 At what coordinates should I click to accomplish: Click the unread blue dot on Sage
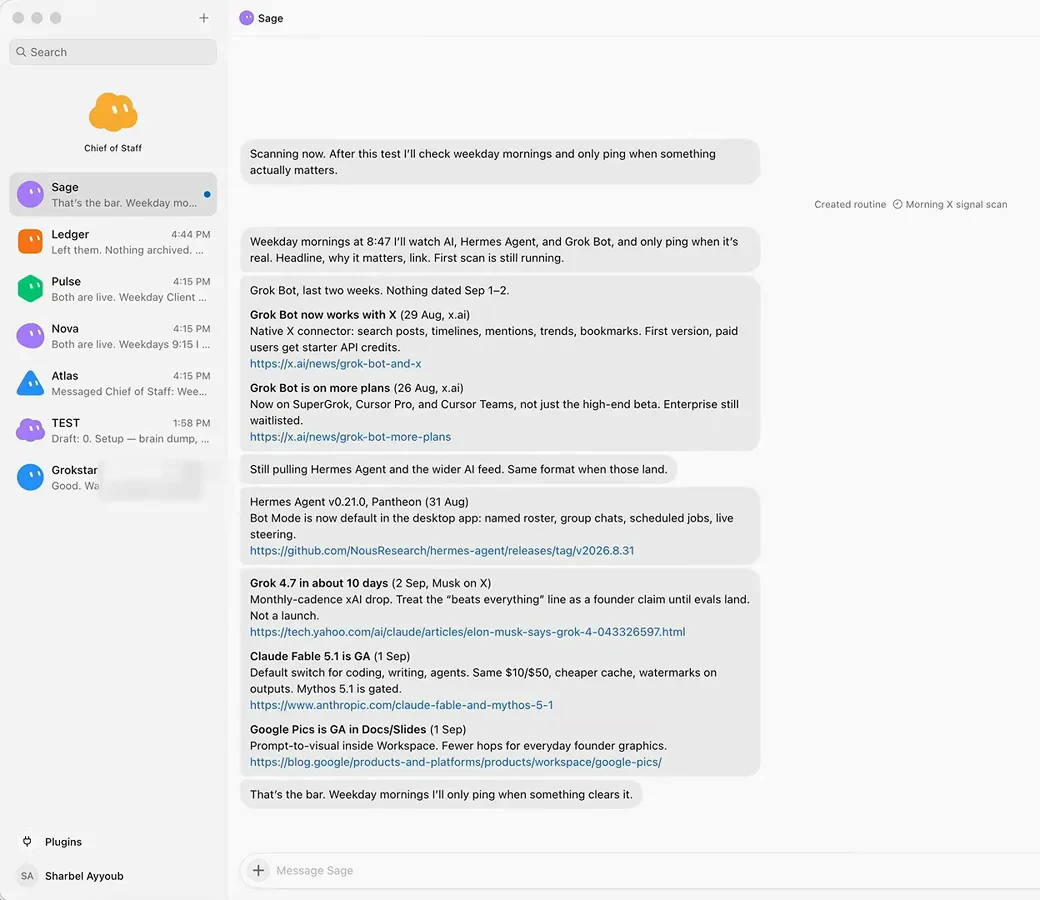coord(208,194)
